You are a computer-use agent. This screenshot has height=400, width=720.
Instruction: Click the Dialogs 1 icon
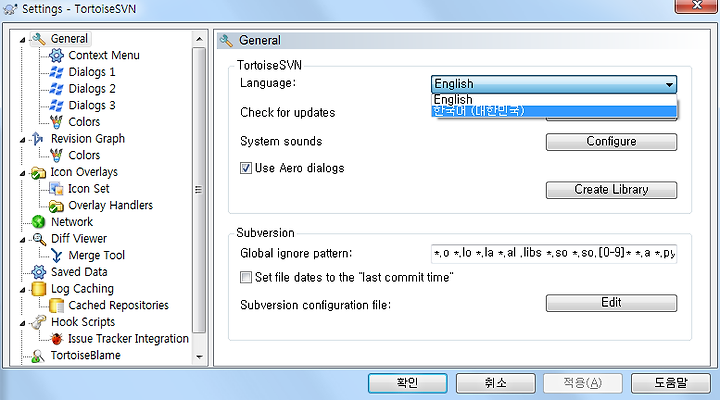point(56,72)
